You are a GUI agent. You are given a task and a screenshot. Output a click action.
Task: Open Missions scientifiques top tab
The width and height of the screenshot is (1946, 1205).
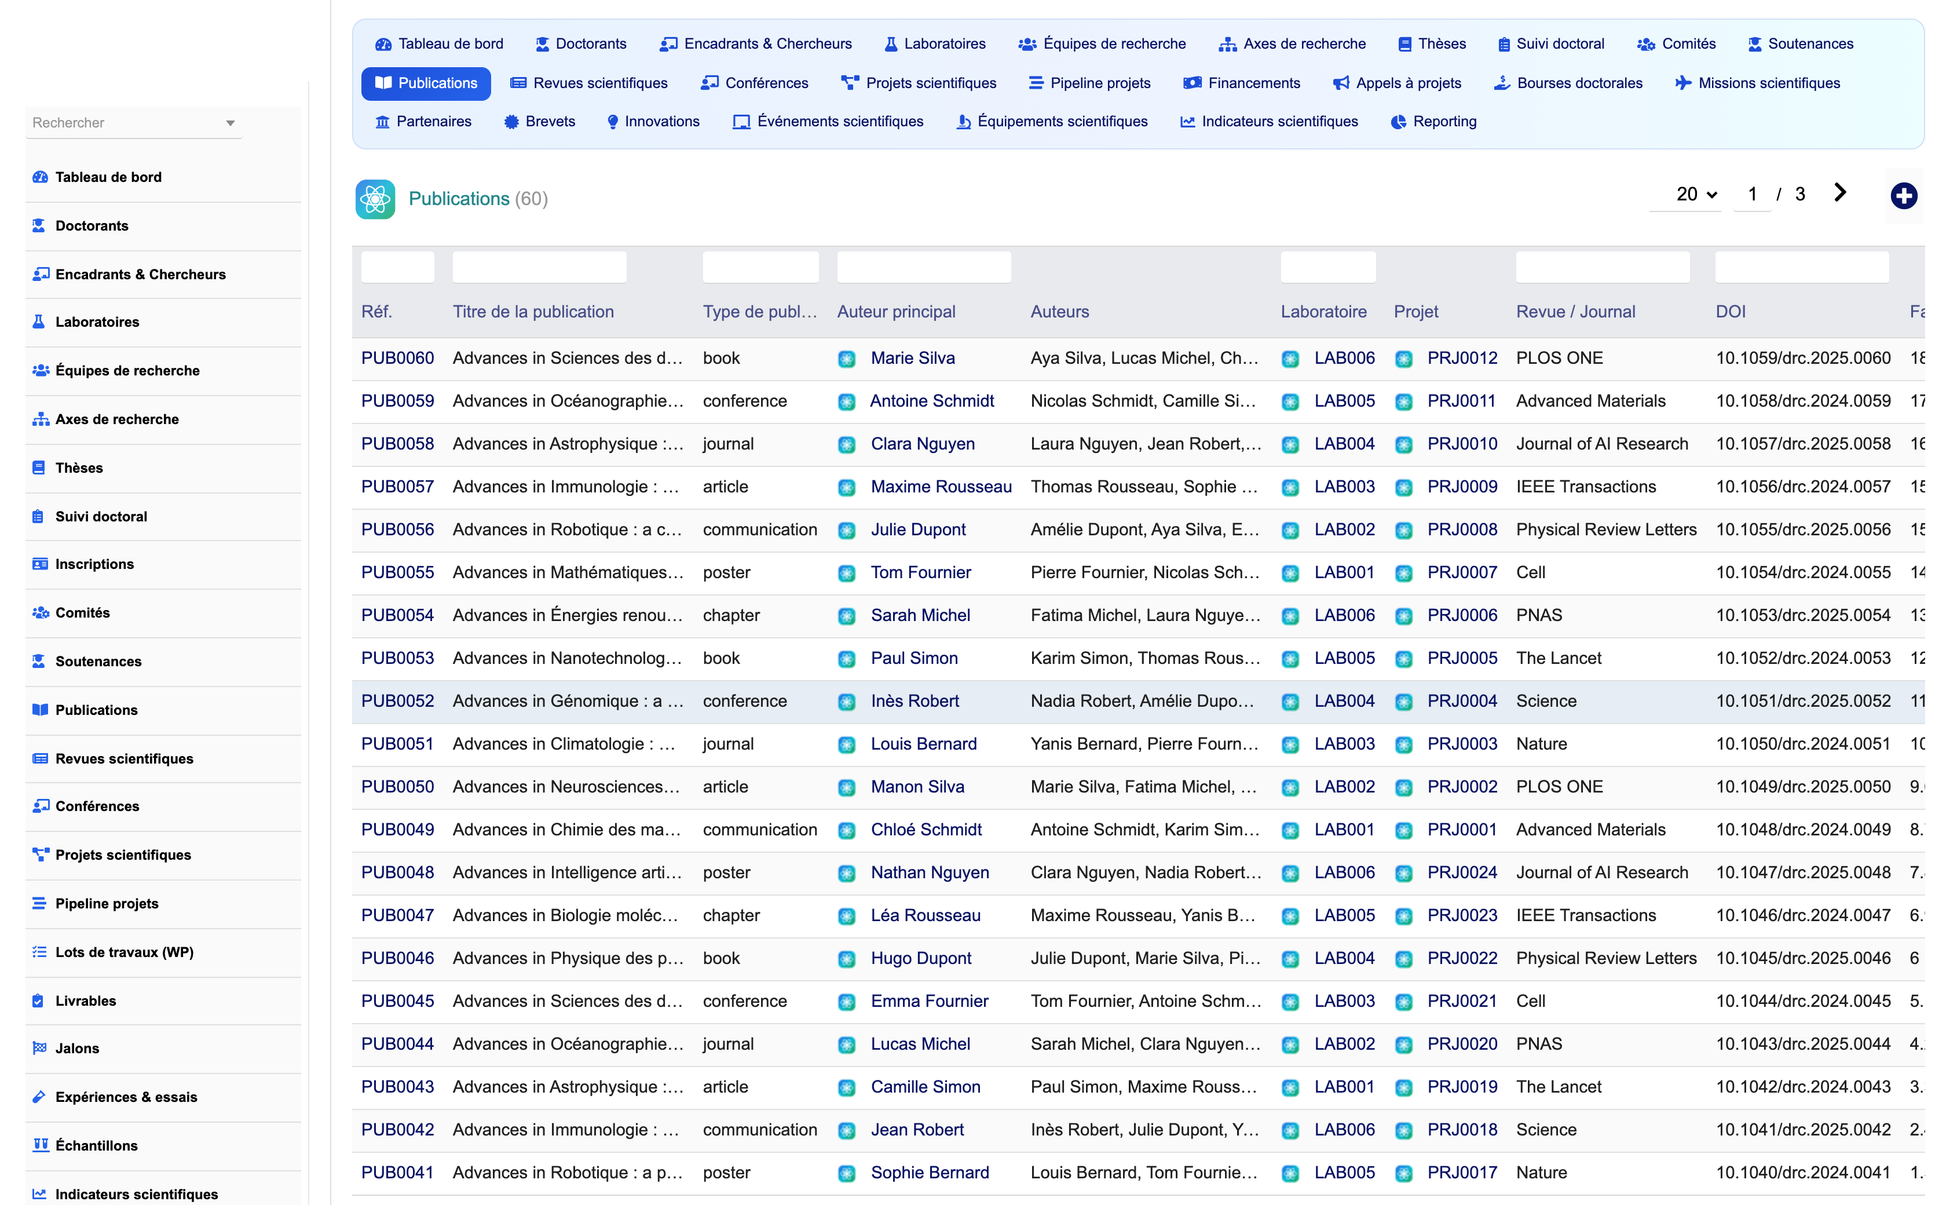tap(1757, 83)
